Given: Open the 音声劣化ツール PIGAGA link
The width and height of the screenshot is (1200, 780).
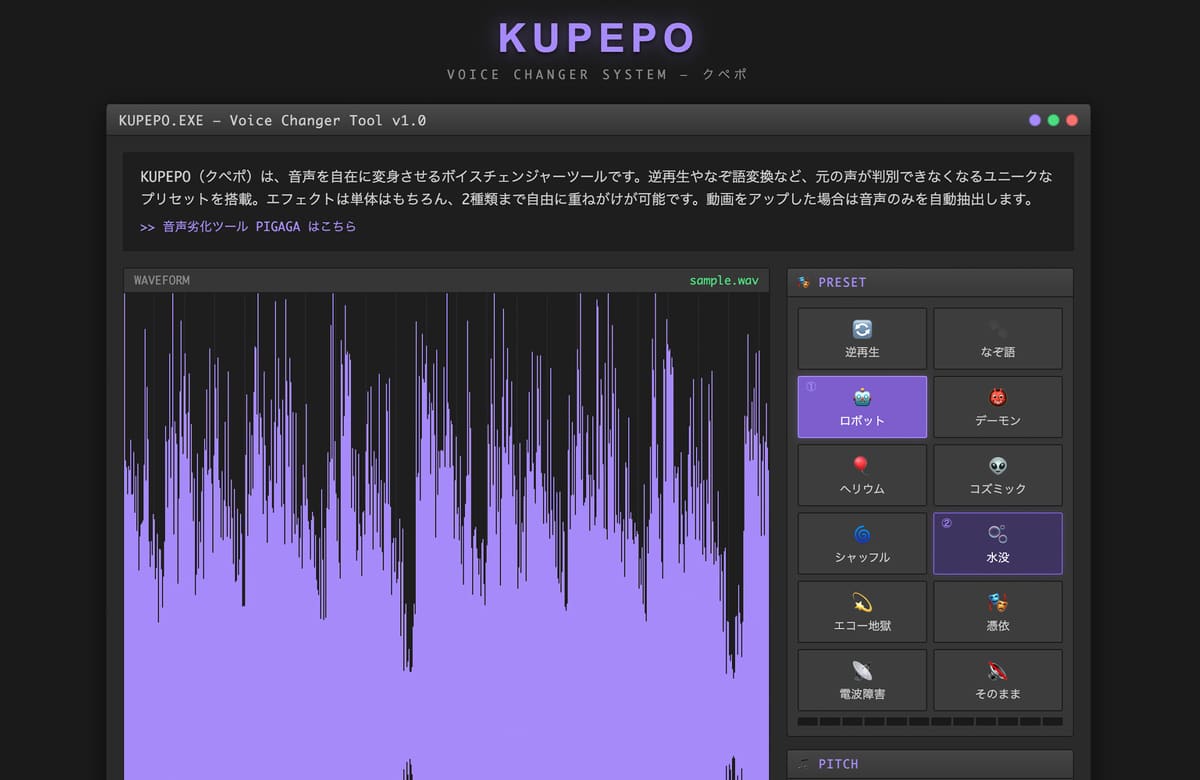Looking at the screenshot, I should coord(248,227).
